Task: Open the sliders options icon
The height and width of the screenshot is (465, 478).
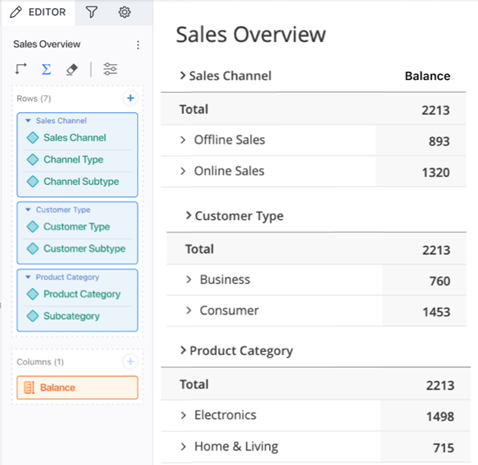Action: pos(110,69)
